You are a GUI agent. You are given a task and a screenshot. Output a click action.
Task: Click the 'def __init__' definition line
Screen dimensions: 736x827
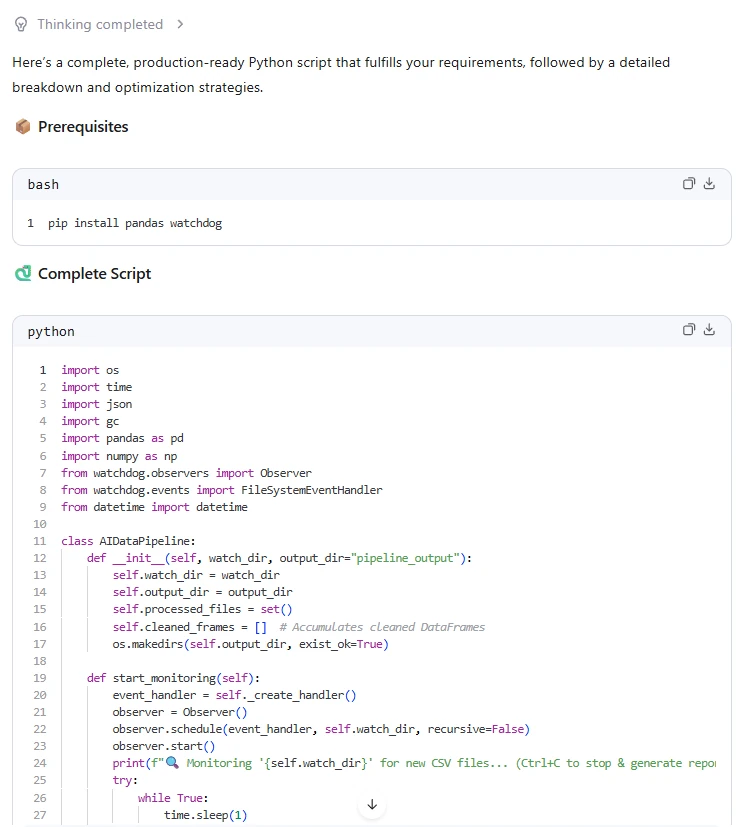click(279, 557)
